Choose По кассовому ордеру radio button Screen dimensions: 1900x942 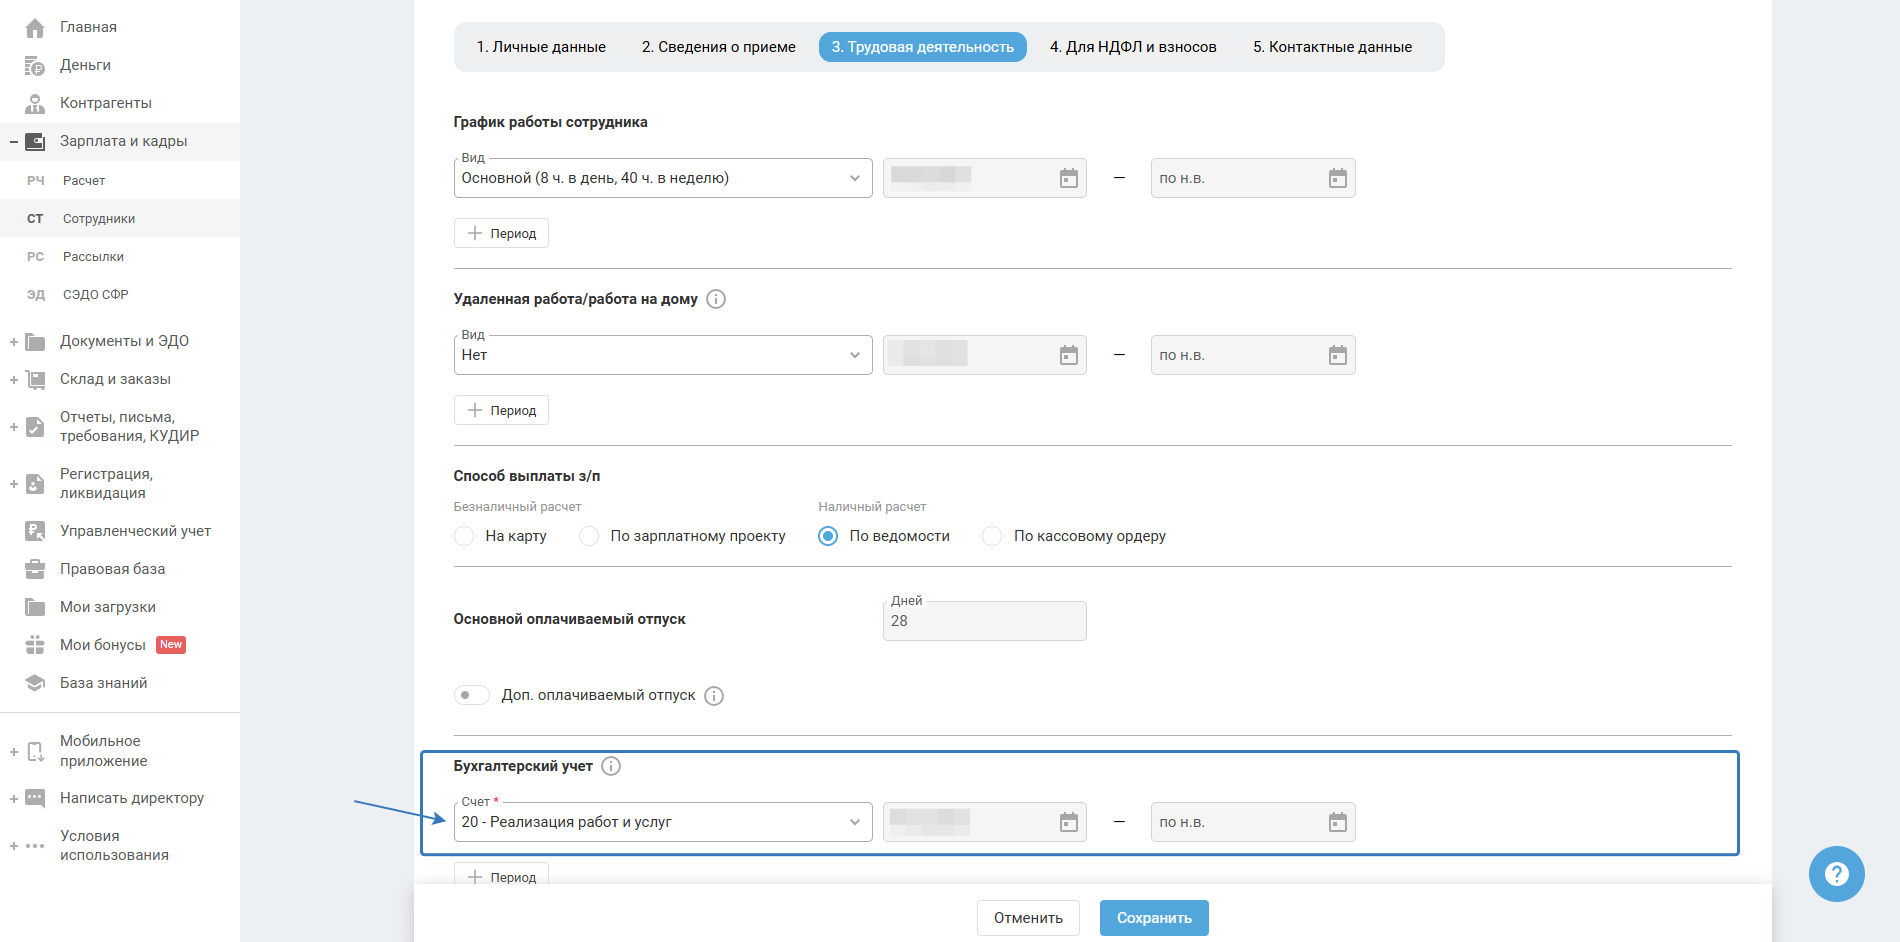coord(992,536)
